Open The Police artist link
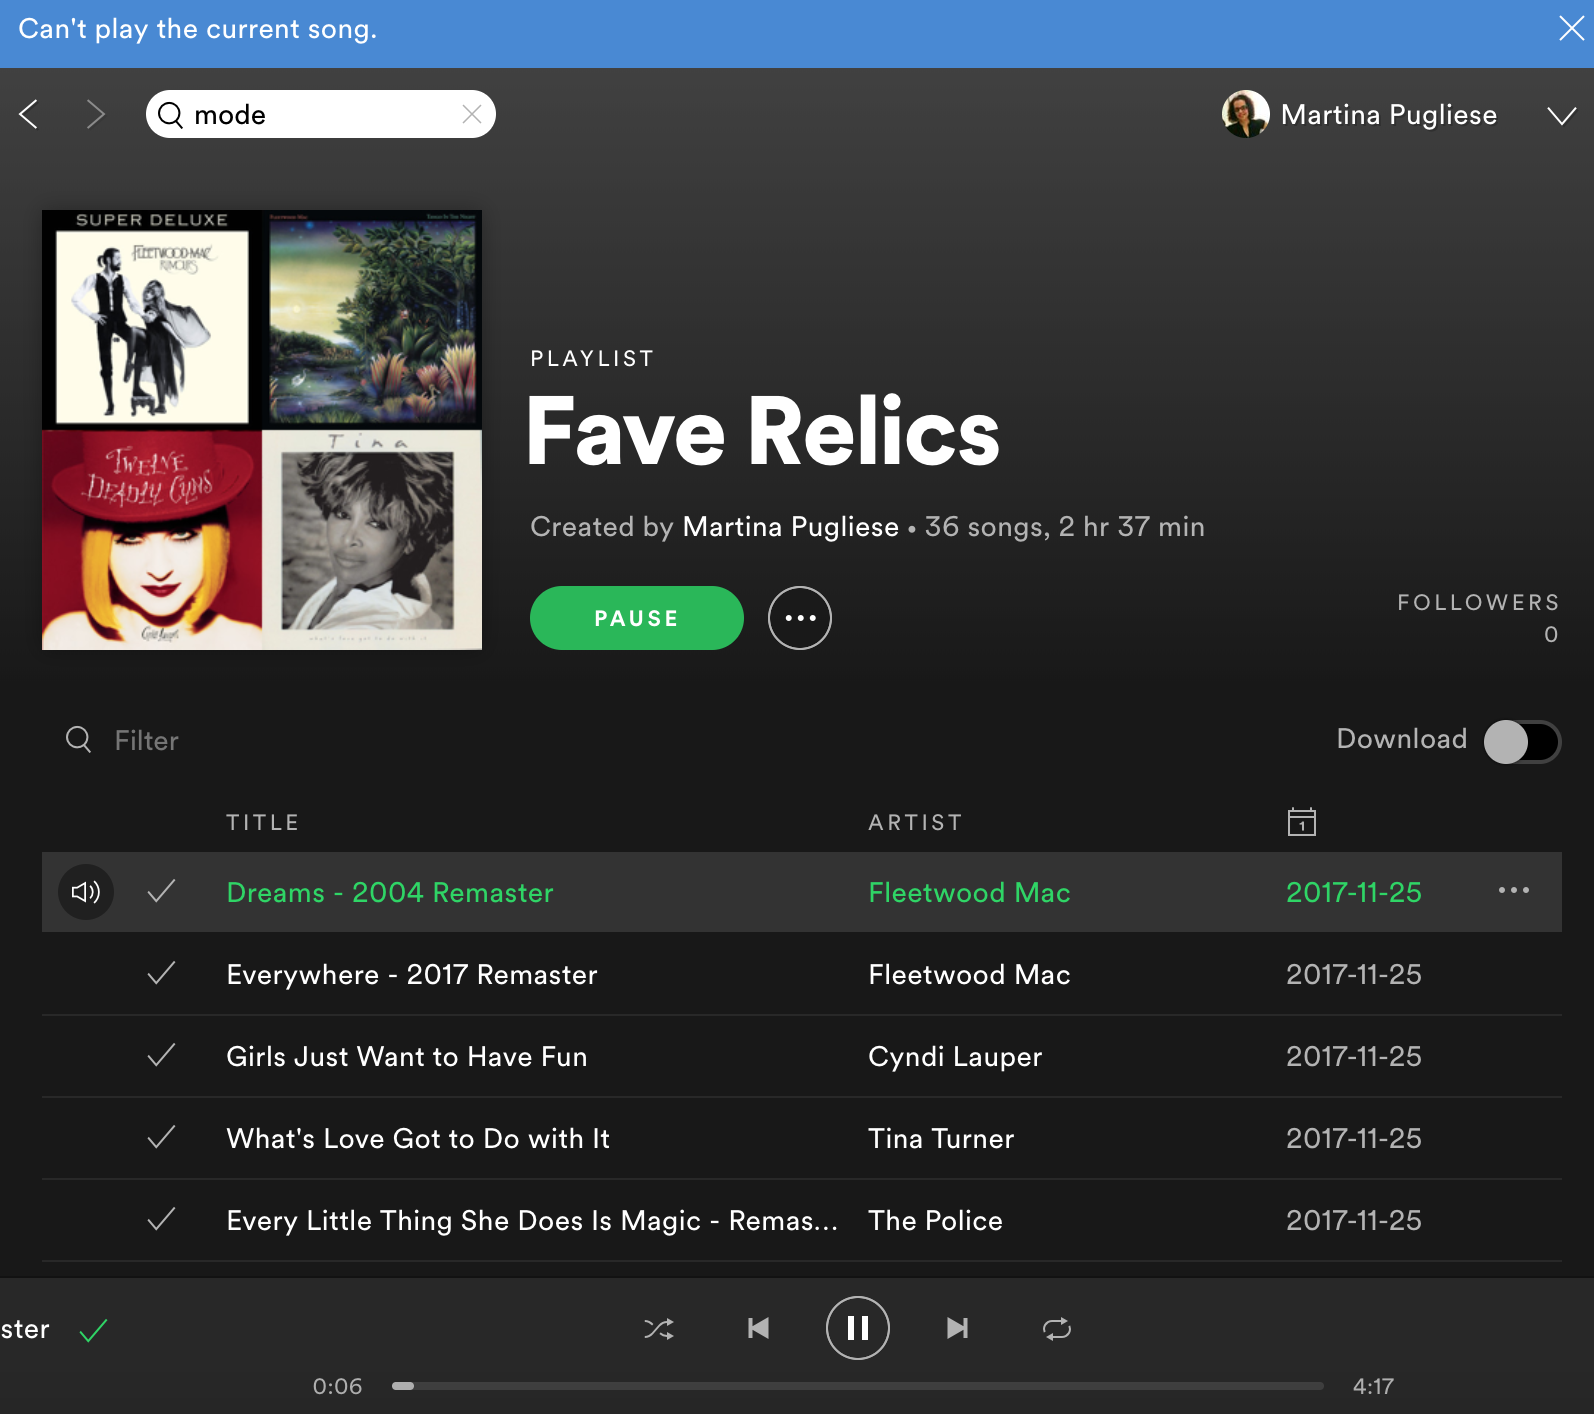Screen dimensions: 1594x1414 click(935, 1220)
